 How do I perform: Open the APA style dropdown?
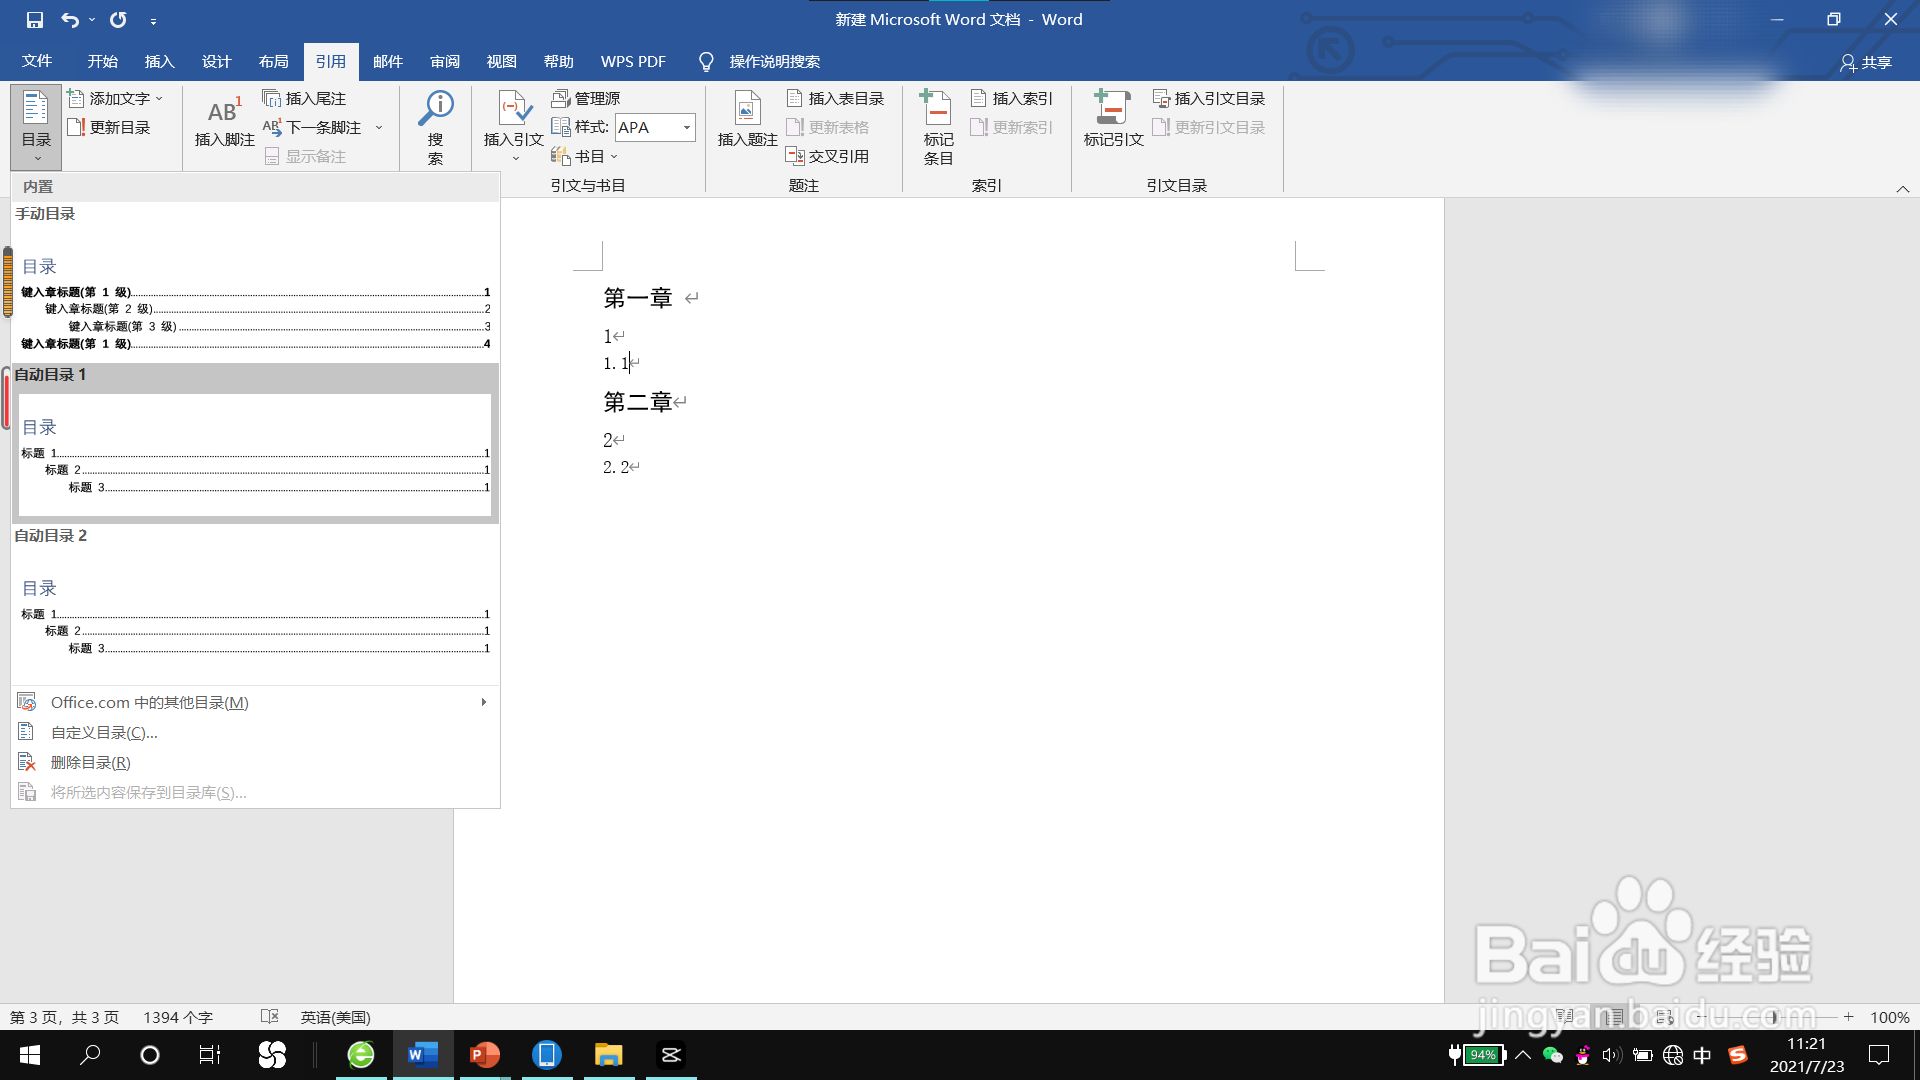687,127
